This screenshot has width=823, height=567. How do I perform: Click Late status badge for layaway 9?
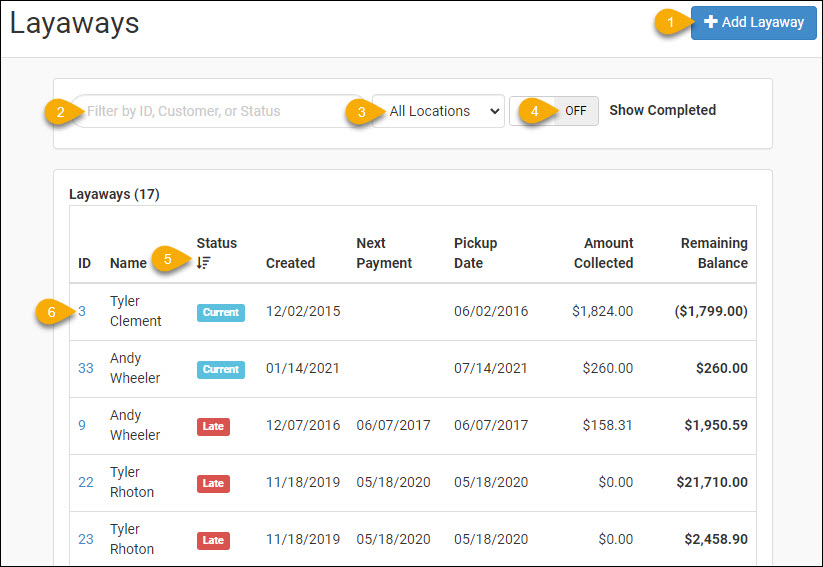click(213, 426)
